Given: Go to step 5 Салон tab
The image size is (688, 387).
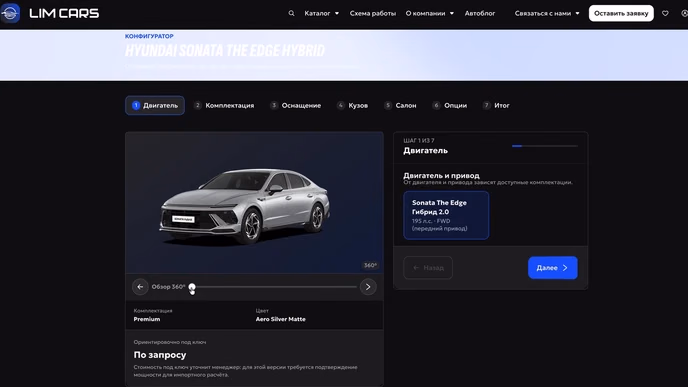Looking at the screenshot, I should (400, 105).
